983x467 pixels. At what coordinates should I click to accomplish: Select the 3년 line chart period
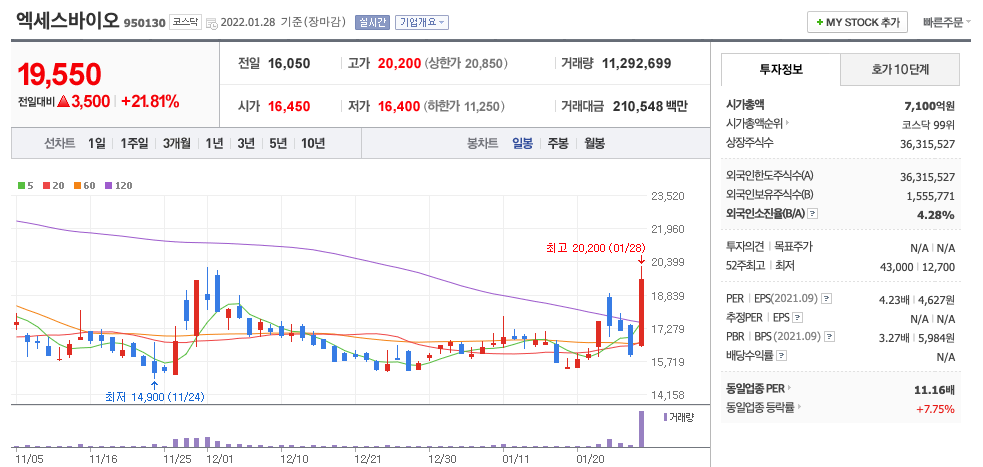(246, 144)
